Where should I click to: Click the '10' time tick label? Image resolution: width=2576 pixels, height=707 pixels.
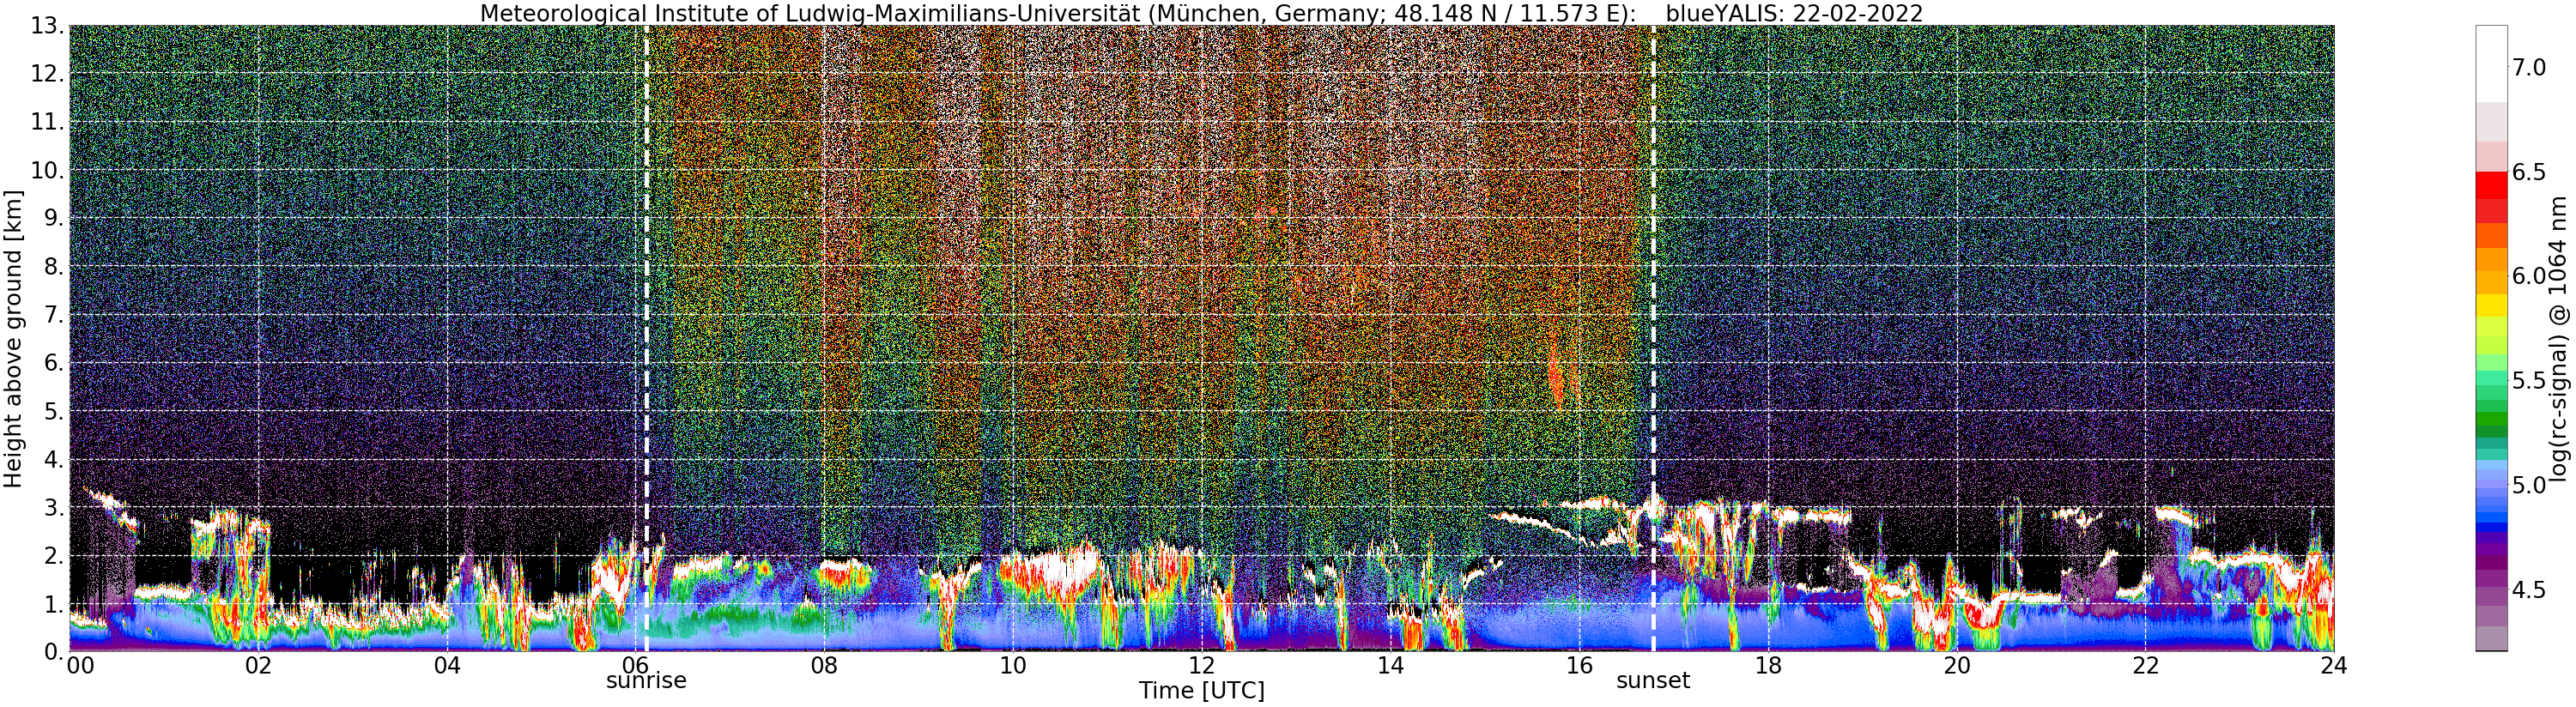point(1013,665)
